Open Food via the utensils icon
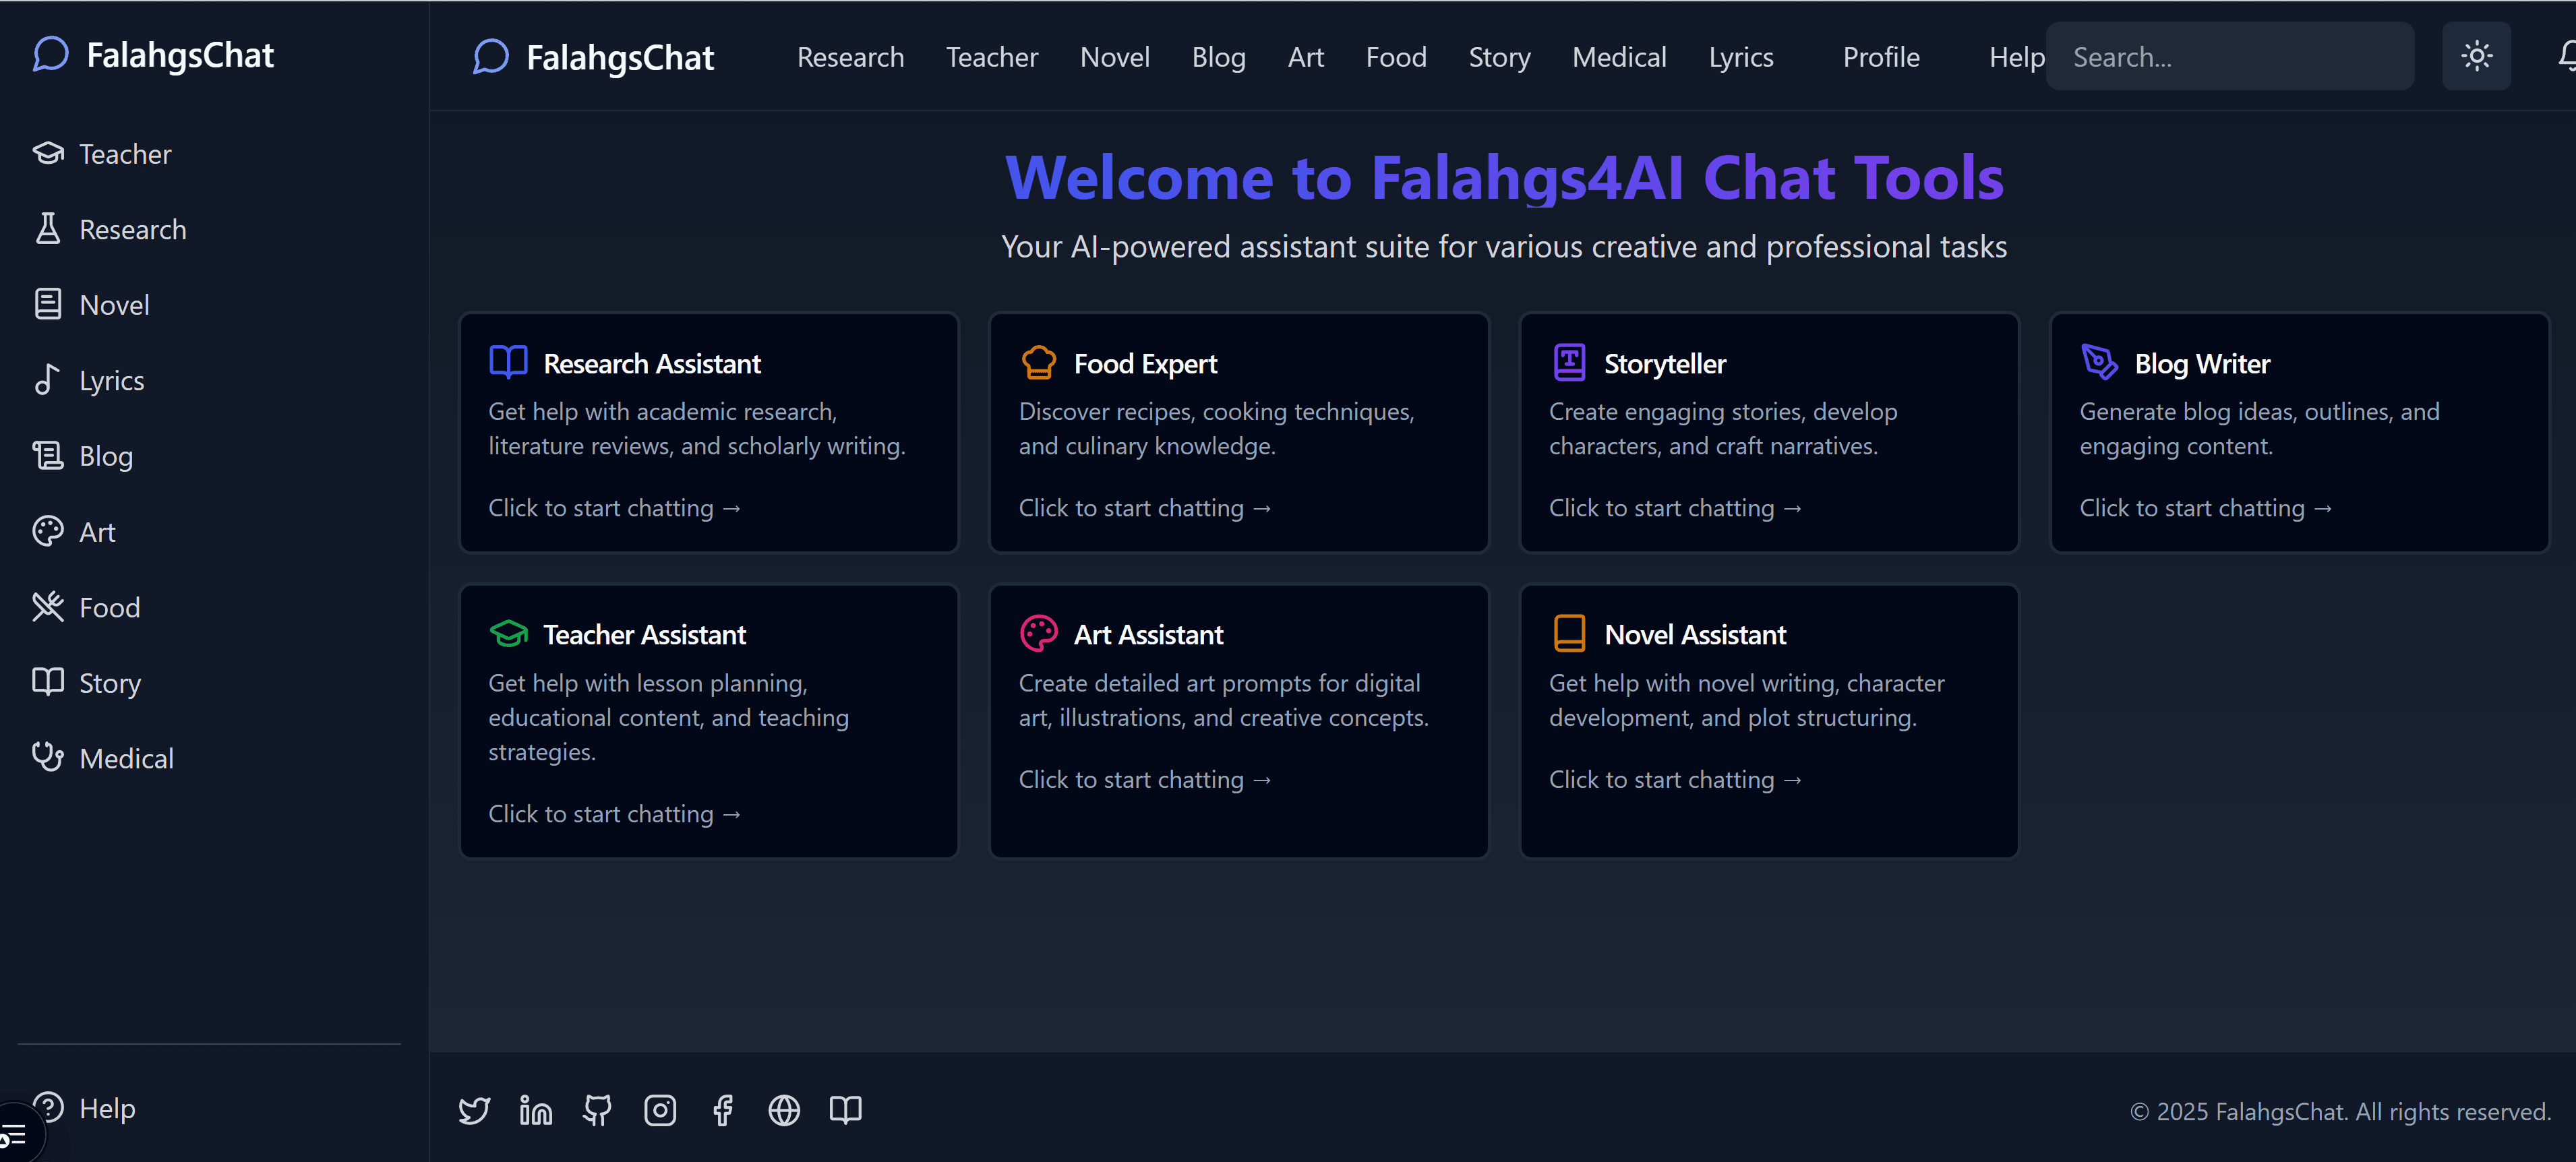 [x=47, y=606]
